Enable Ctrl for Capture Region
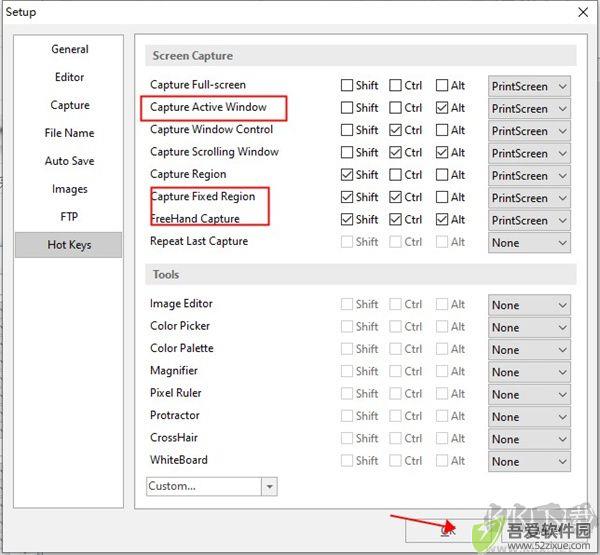The image size is (600, 555). (x=395, y=175)
